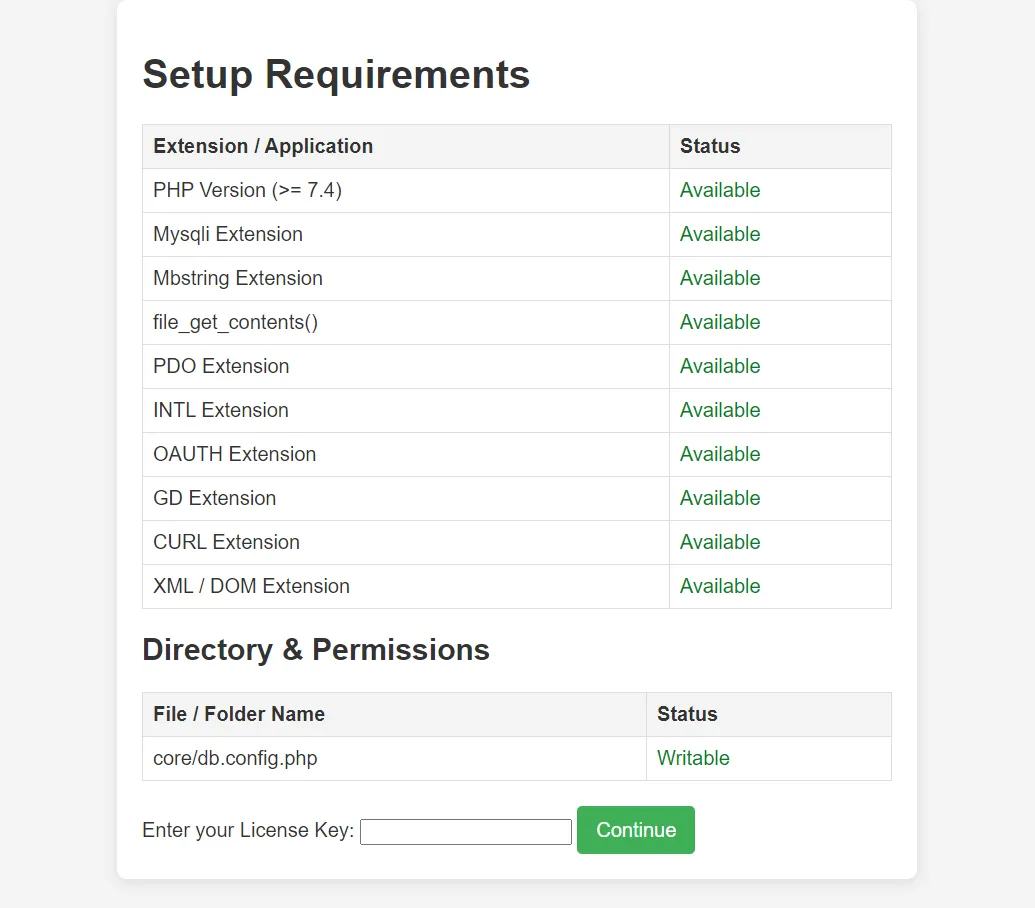Click the CURL Extension entry
The image size is (1035, 908).
coord(226,542)
